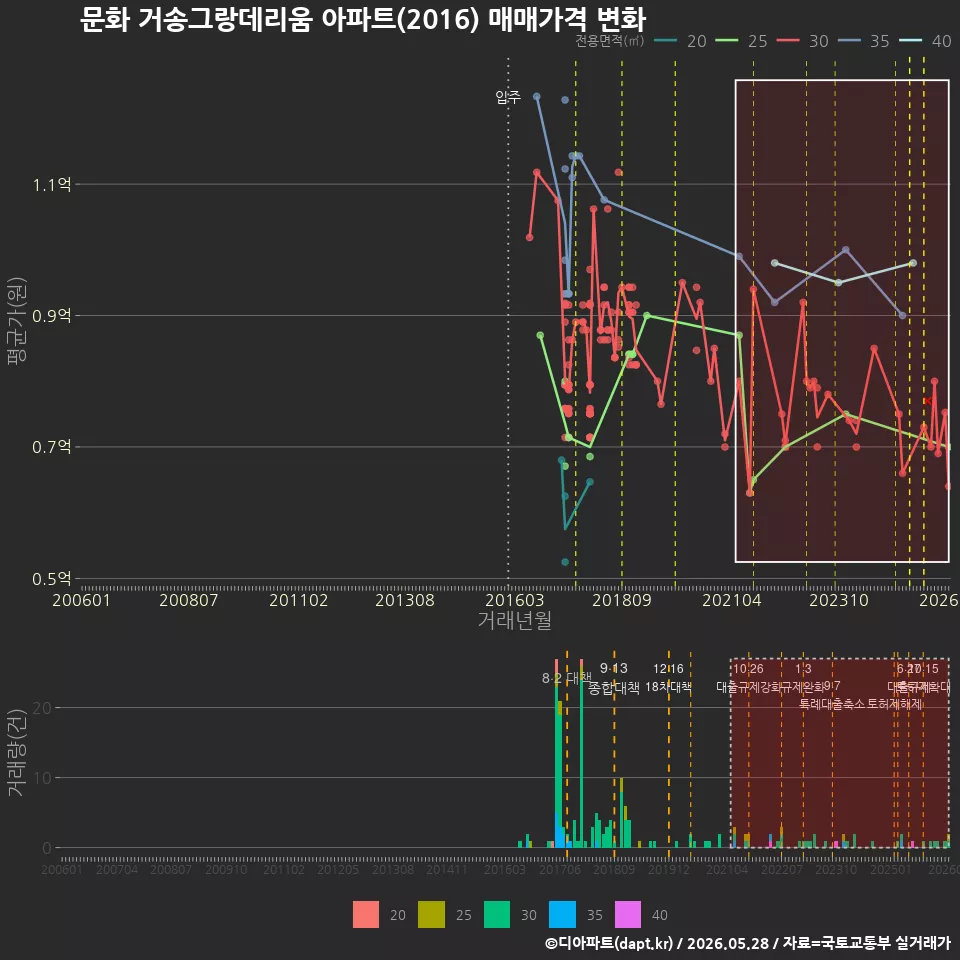This screenshot has height=960, width=960.
Task: Click the '전용면적(㎡)' legend heading
Action: click(x=609, y=40)
